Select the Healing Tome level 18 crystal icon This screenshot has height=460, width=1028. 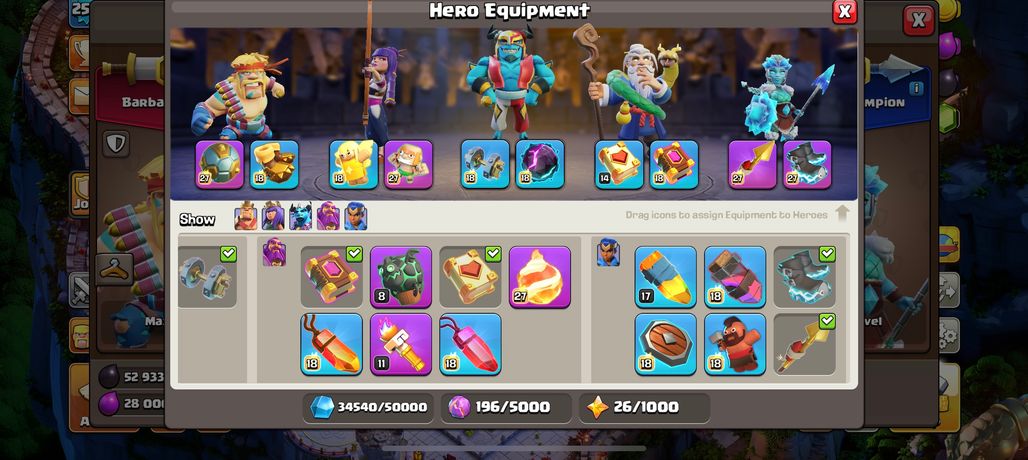click(x=331, y=344)
